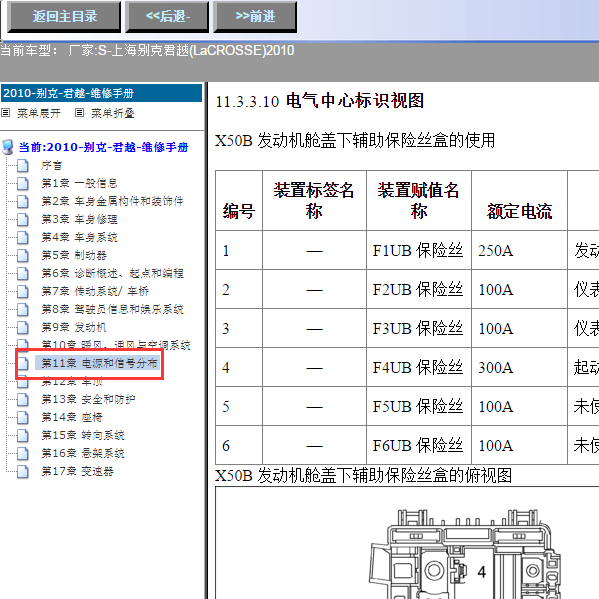This screenshot has height=599, width=599.
Task: Open 当前:2010-别克-君越-维修手册 root link
Action: 104,147
